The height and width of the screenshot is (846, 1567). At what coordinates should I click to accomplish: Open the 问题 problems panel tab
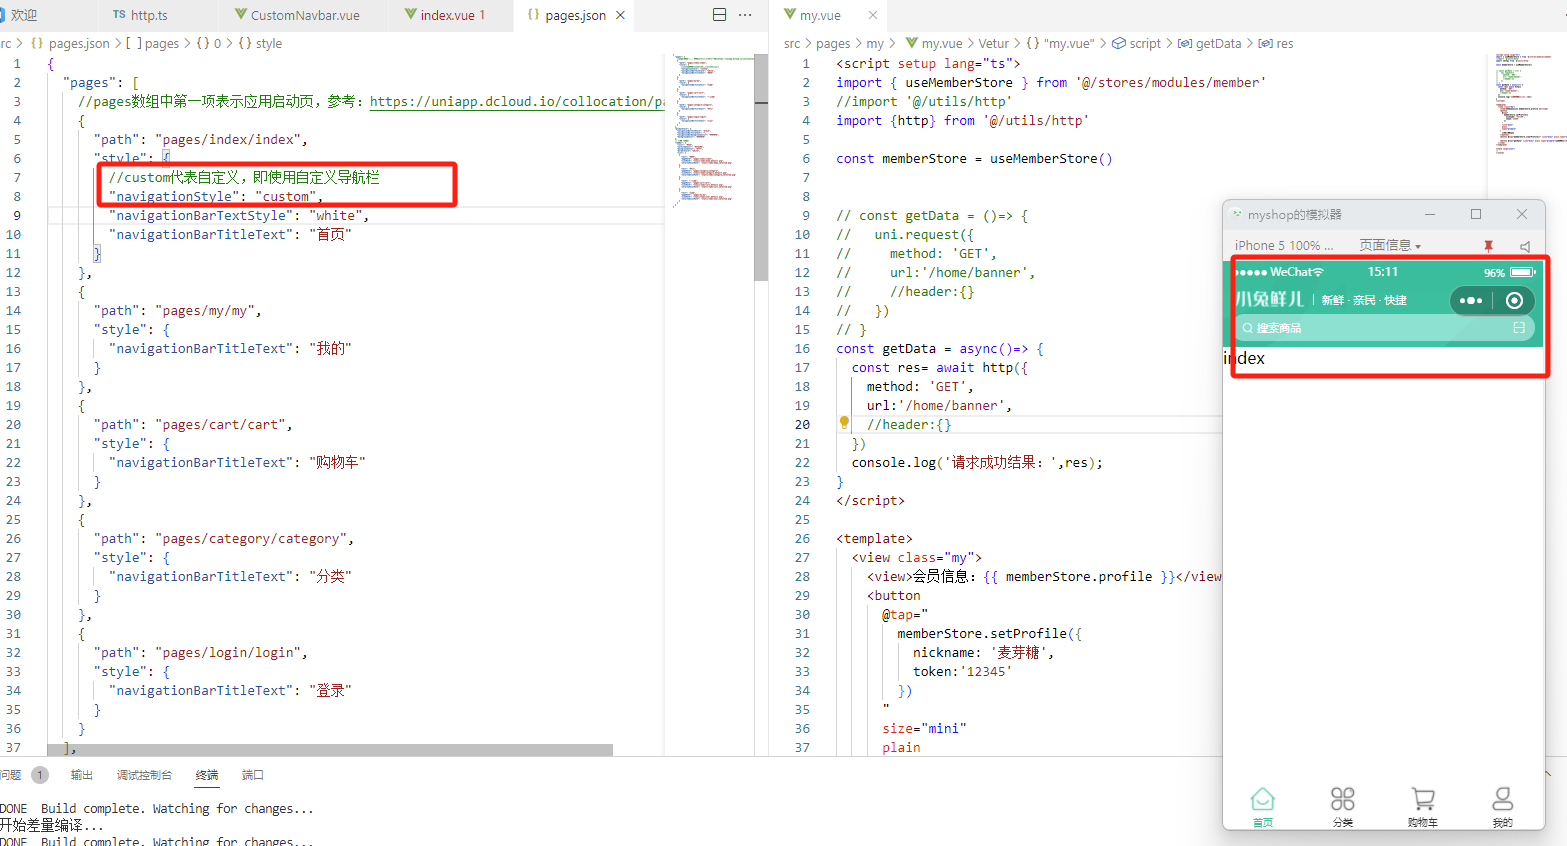click(x=11, y=775)
